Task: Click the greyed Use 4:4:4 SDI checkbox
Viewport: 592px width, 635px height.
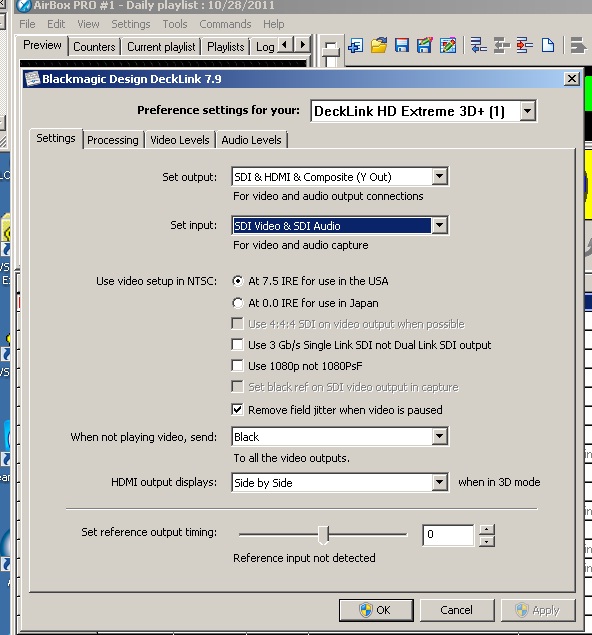Action: click(x=237, y=324)
